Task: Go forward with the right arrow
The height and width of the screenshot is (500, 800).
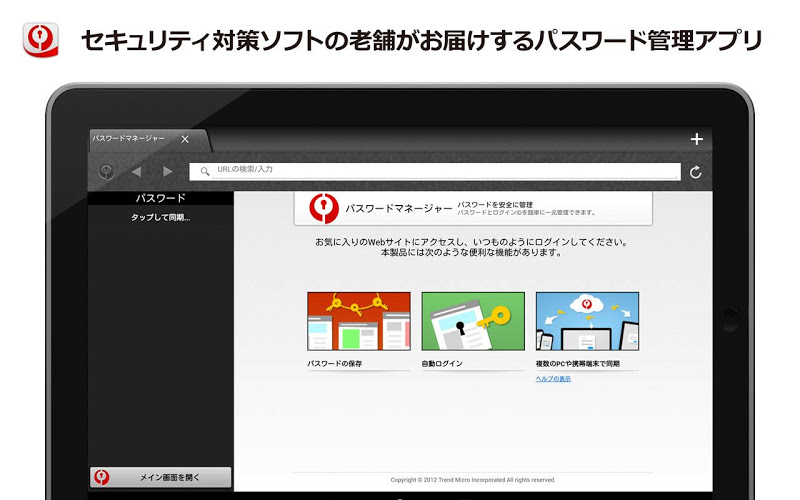Action: (x=167, y=172)
